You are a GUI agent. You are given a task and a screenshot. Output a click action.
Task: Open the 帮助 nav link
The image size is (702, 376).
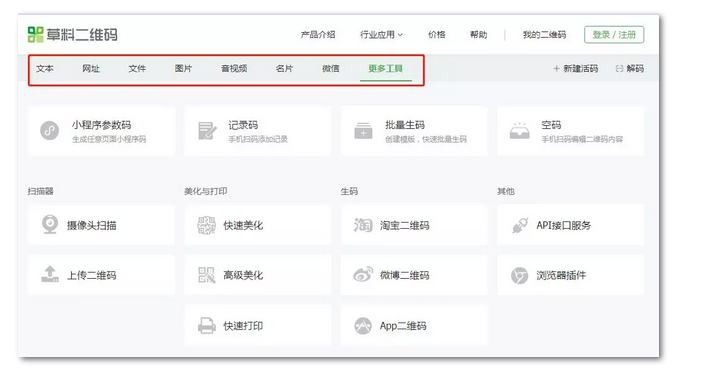478,34
